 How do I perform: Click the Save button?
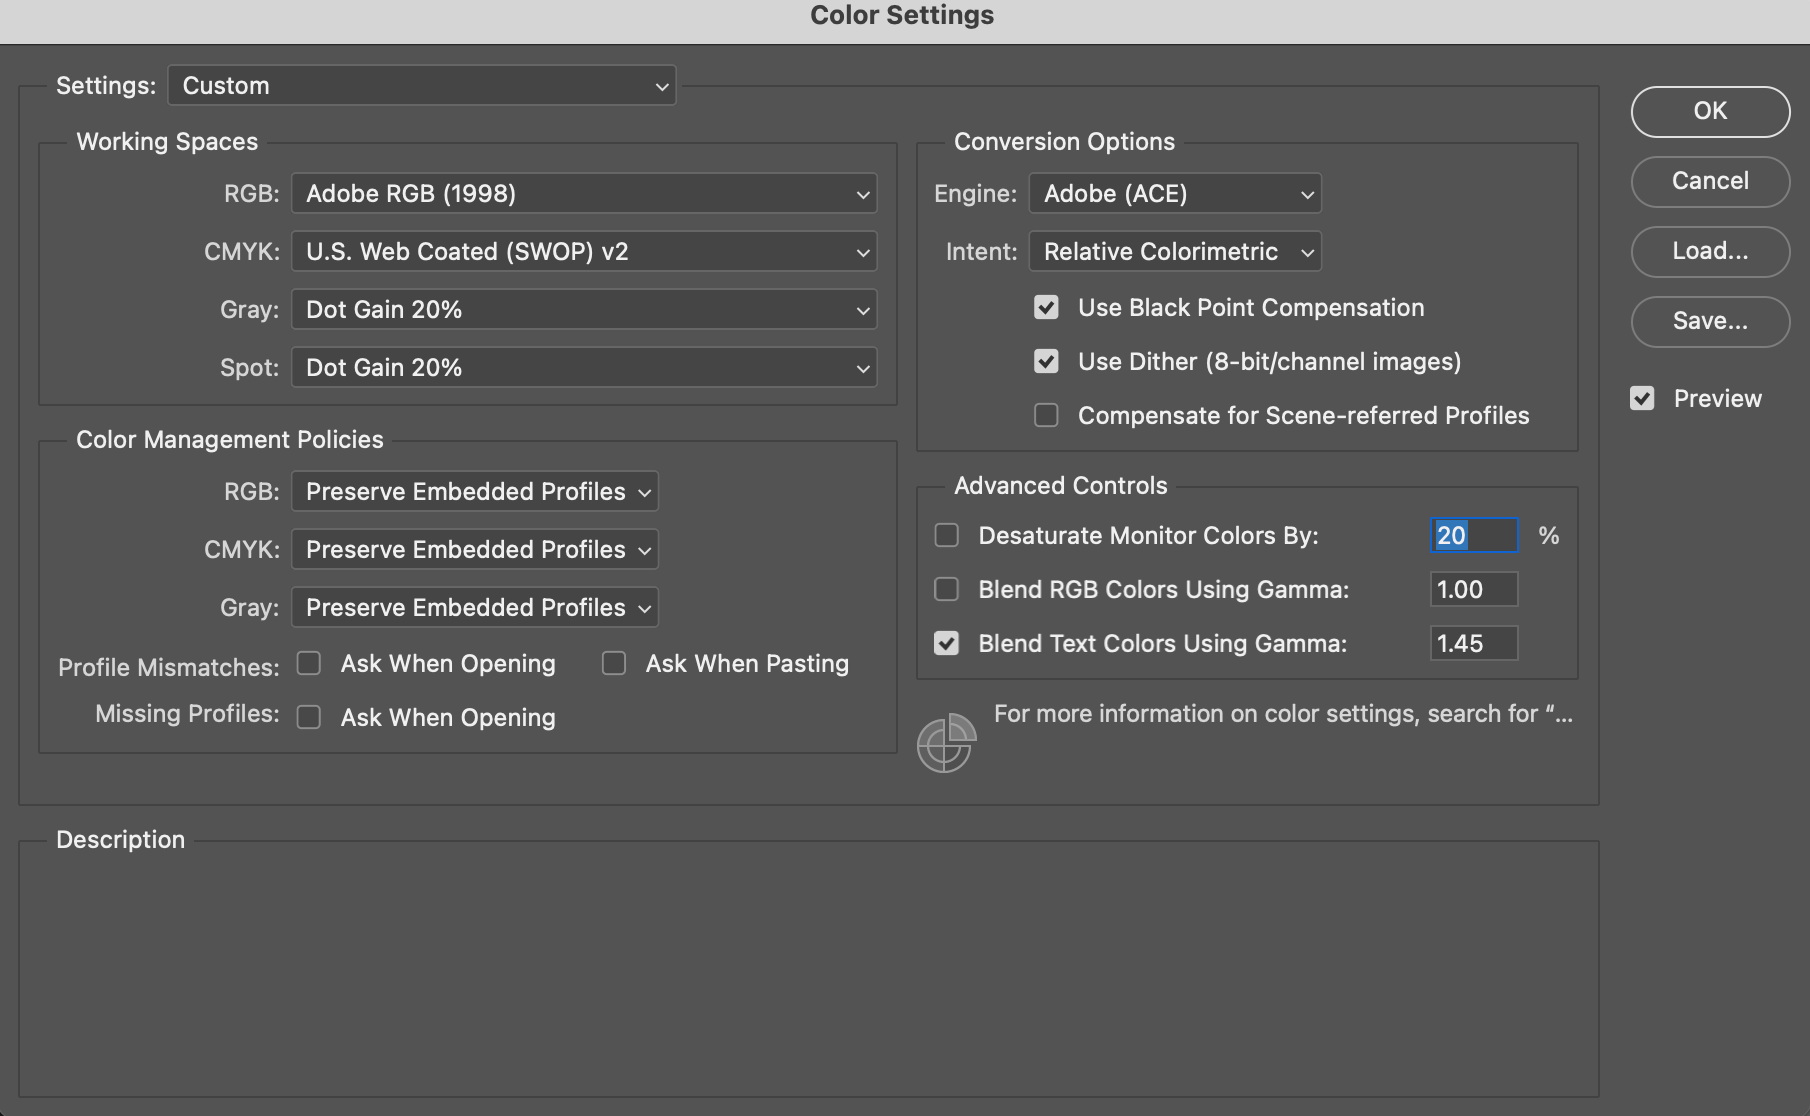[1709, 321]
